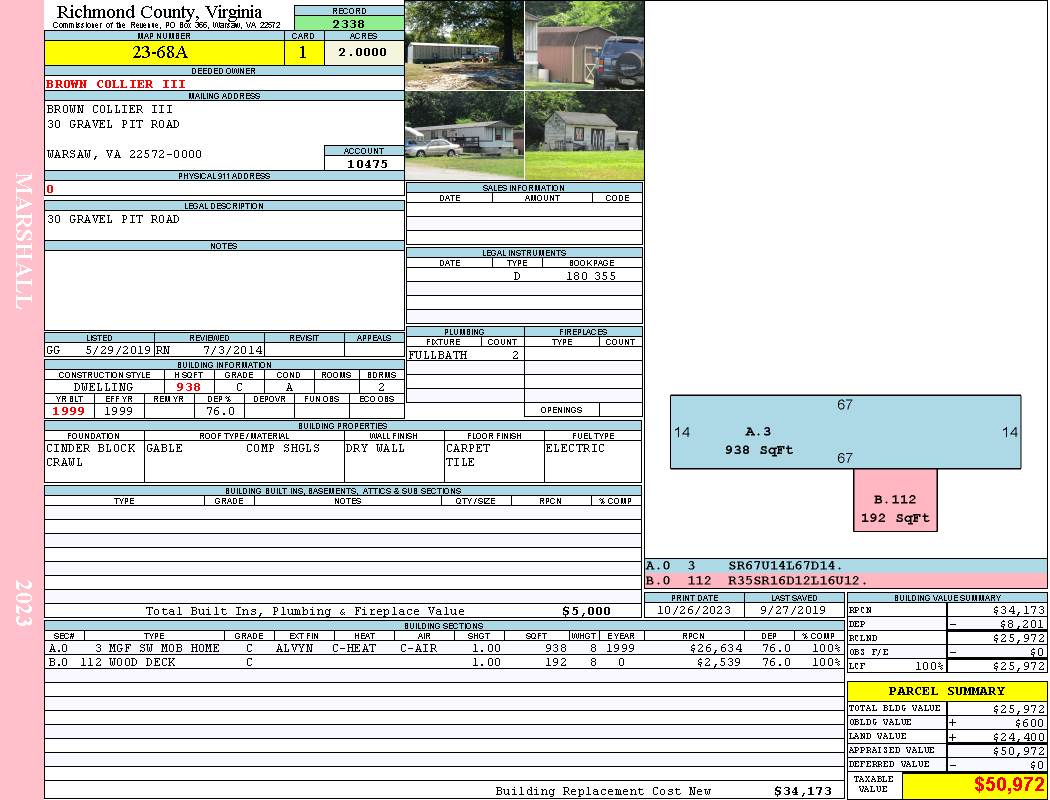Select the bottom-left mobile home photo
This screenshot has width=1050, height=800.
click(464, 135)
